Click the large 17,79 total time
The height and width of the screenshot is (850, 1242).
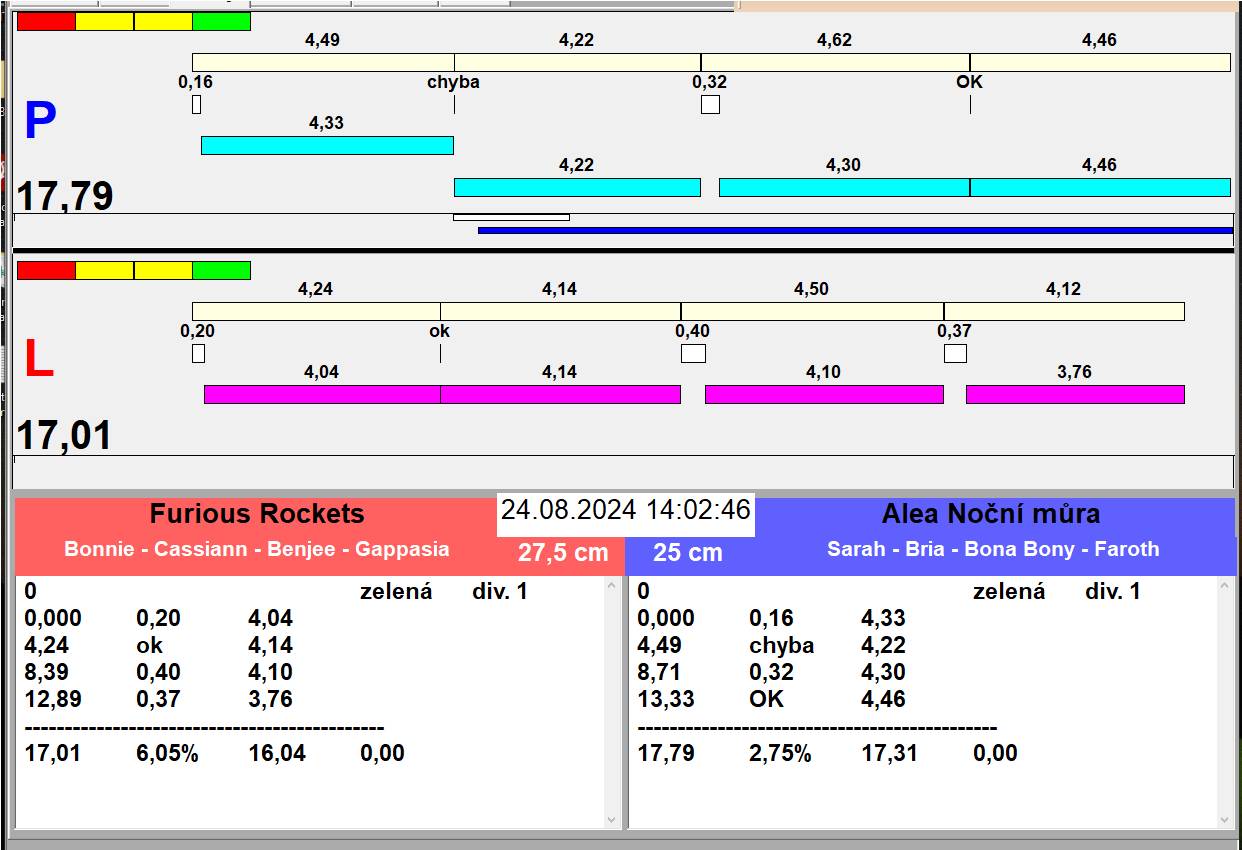click(65, 196)
